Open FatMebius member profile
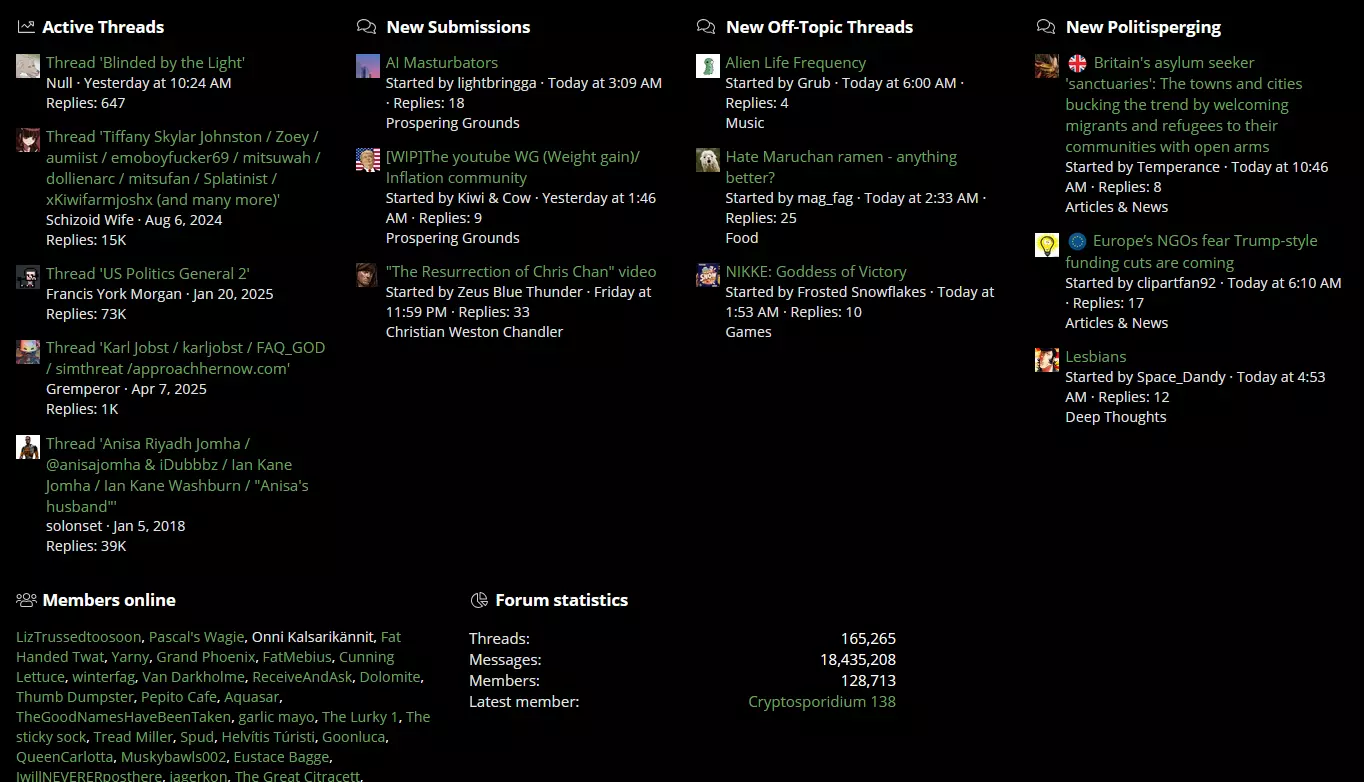 tap(297, 658)
